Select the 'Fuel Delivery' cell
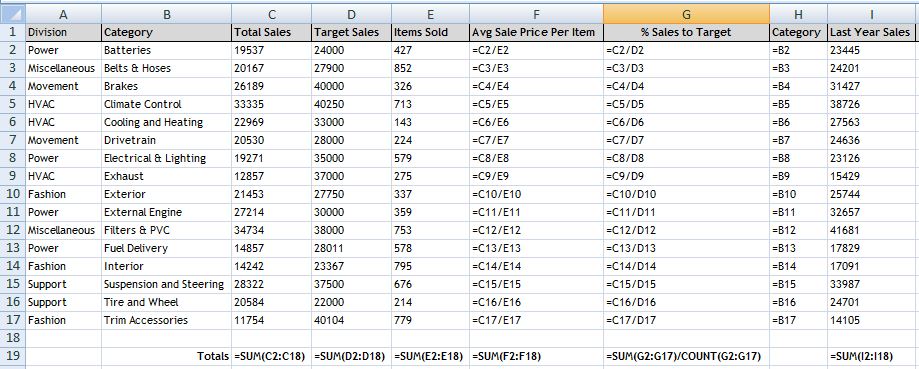Image resolution: width=919 pixels, height=369 pixels. (x=166, y=248)
